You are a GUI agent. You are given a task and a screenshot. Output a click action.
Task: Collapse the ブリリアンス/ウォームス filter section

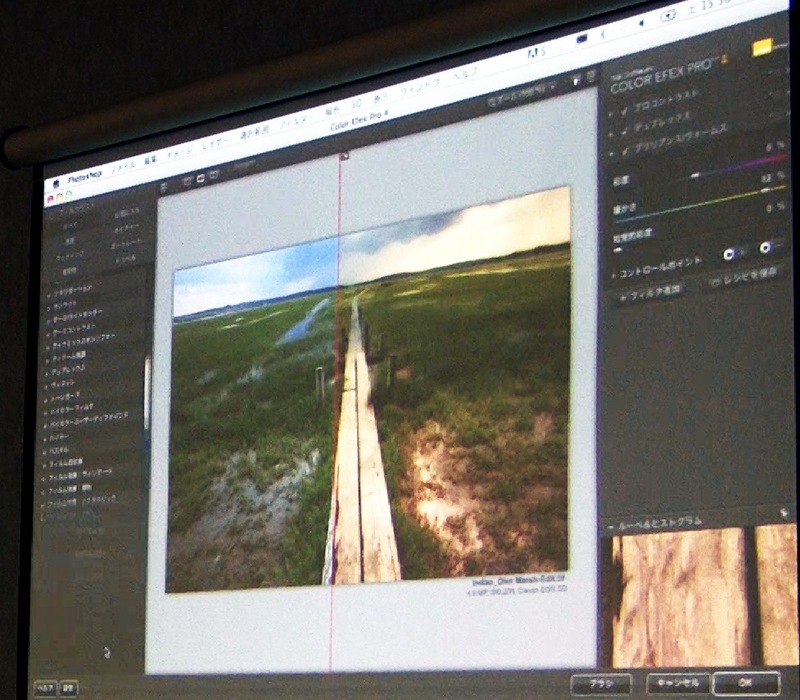tap(612, 154)
